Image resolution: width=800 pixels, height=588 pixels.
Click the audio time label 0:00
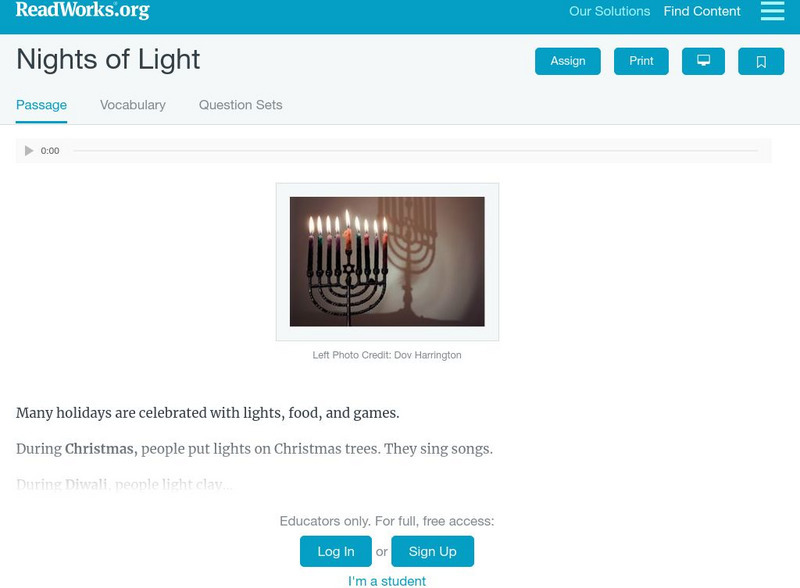tap(50, 151)
